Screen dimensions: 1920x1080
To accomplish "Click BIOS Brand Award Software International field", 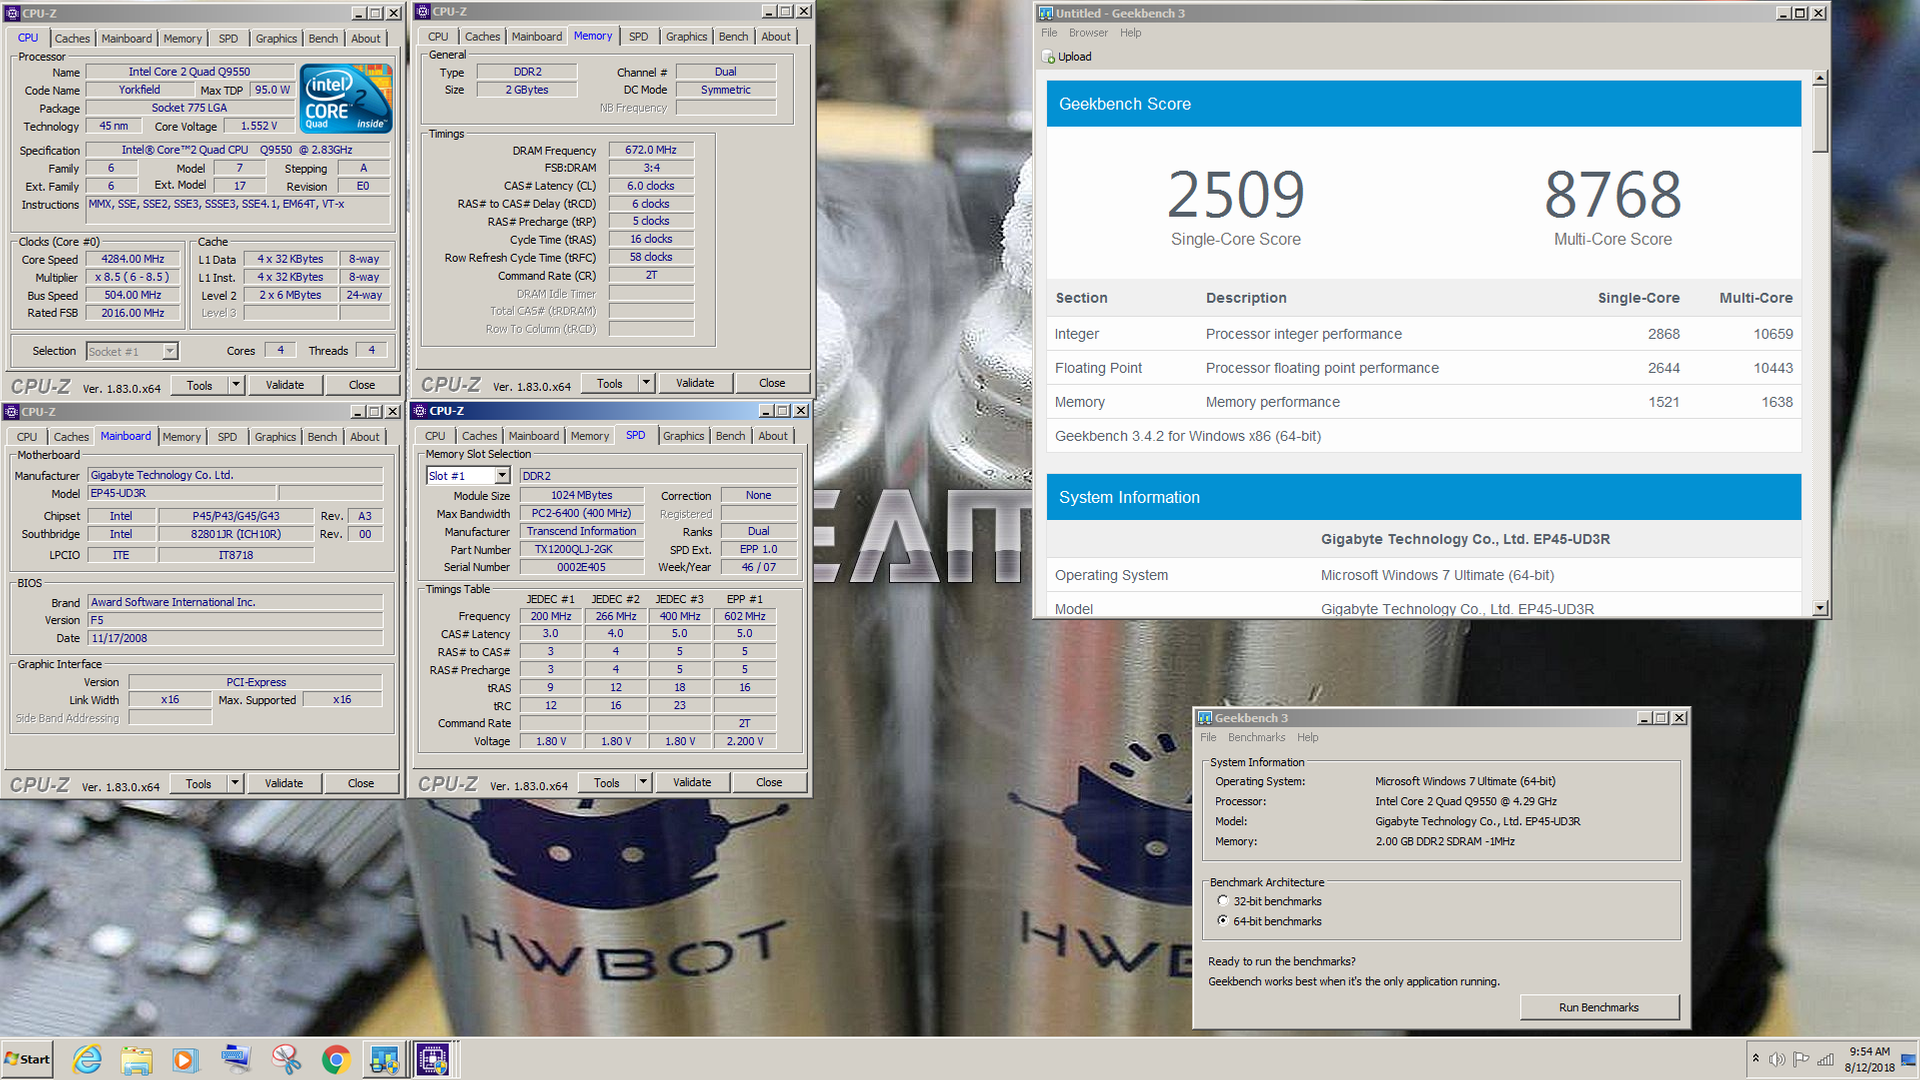I will (x=235, y=602).
